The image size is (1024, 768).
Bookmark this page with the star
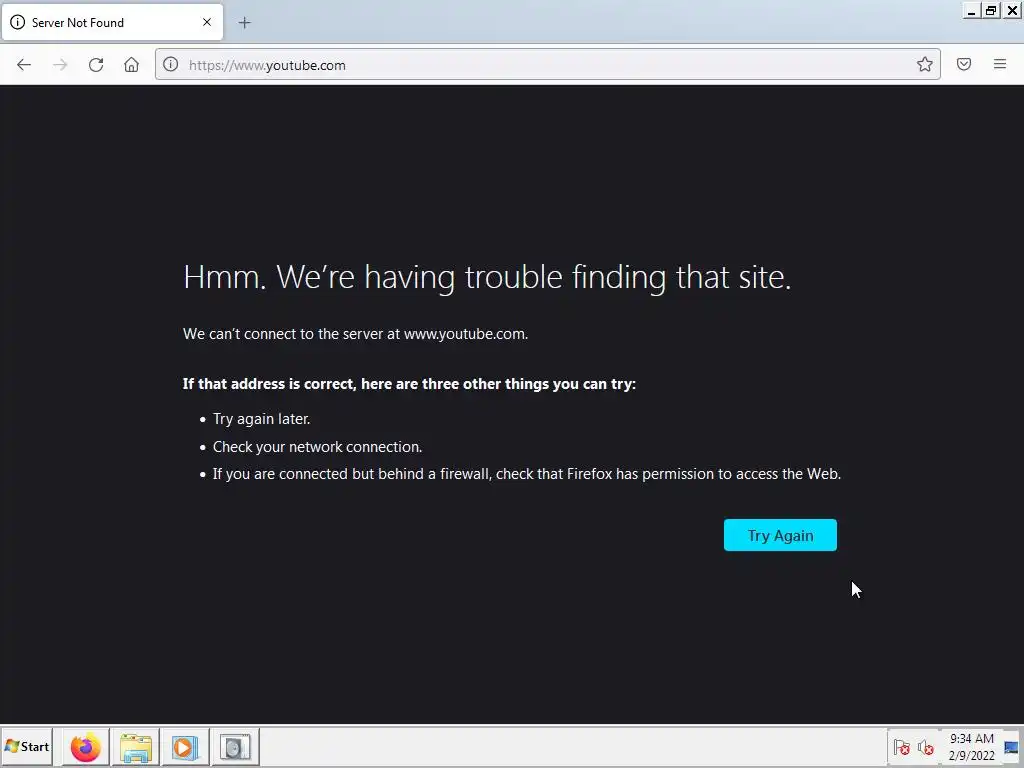pyautogui.click(x=924, y=64)
